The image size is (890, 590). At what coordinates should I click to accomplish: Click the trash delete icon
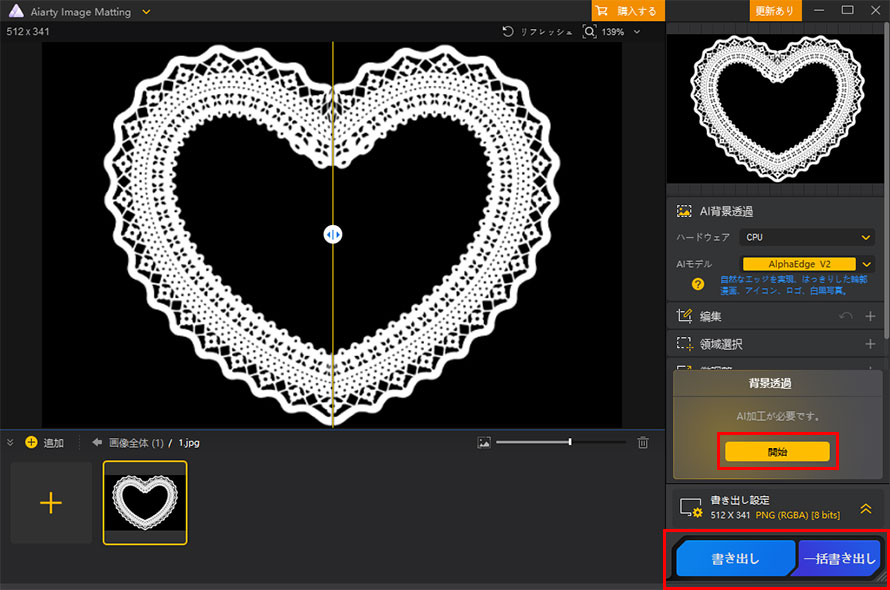643,442
